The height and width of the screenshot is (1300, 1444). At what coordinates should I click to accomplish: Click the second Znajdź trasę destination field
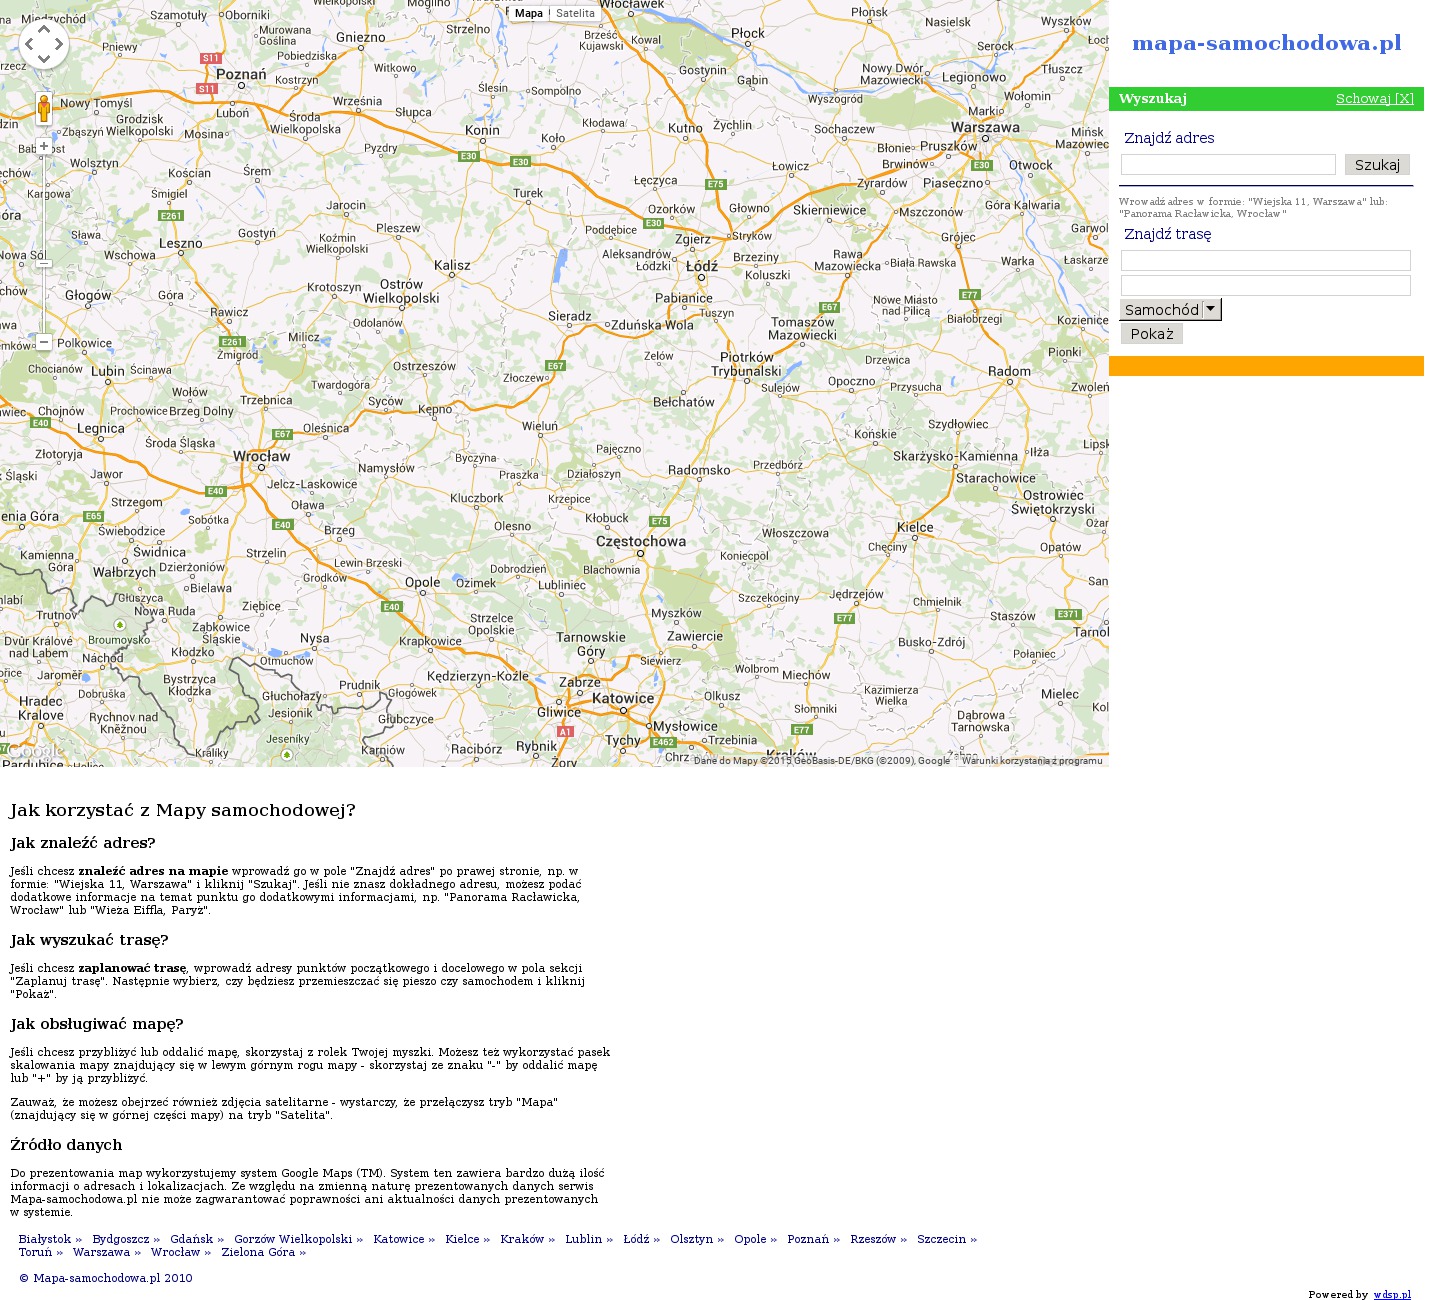[x=1265, y=286]
